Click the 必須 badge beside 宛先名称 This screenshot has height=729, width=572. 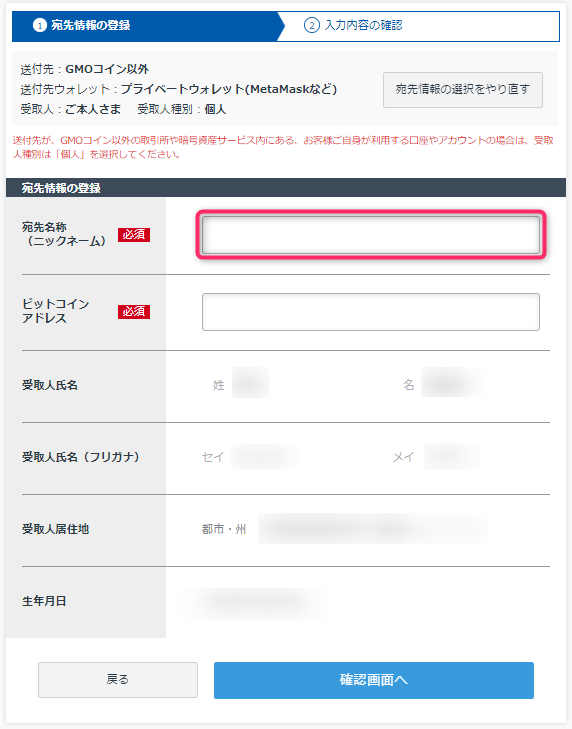point(134,234)
